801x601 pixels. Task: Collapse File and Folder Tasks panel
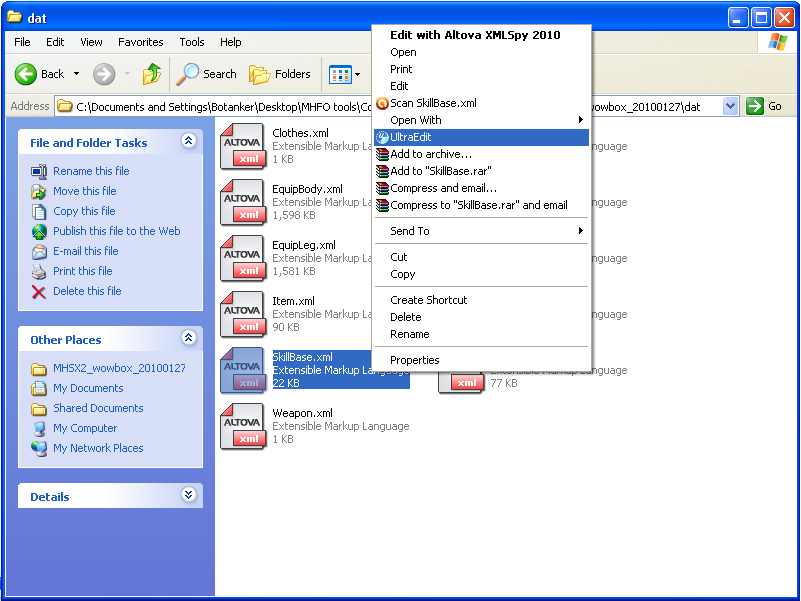(x=189, y=141)
